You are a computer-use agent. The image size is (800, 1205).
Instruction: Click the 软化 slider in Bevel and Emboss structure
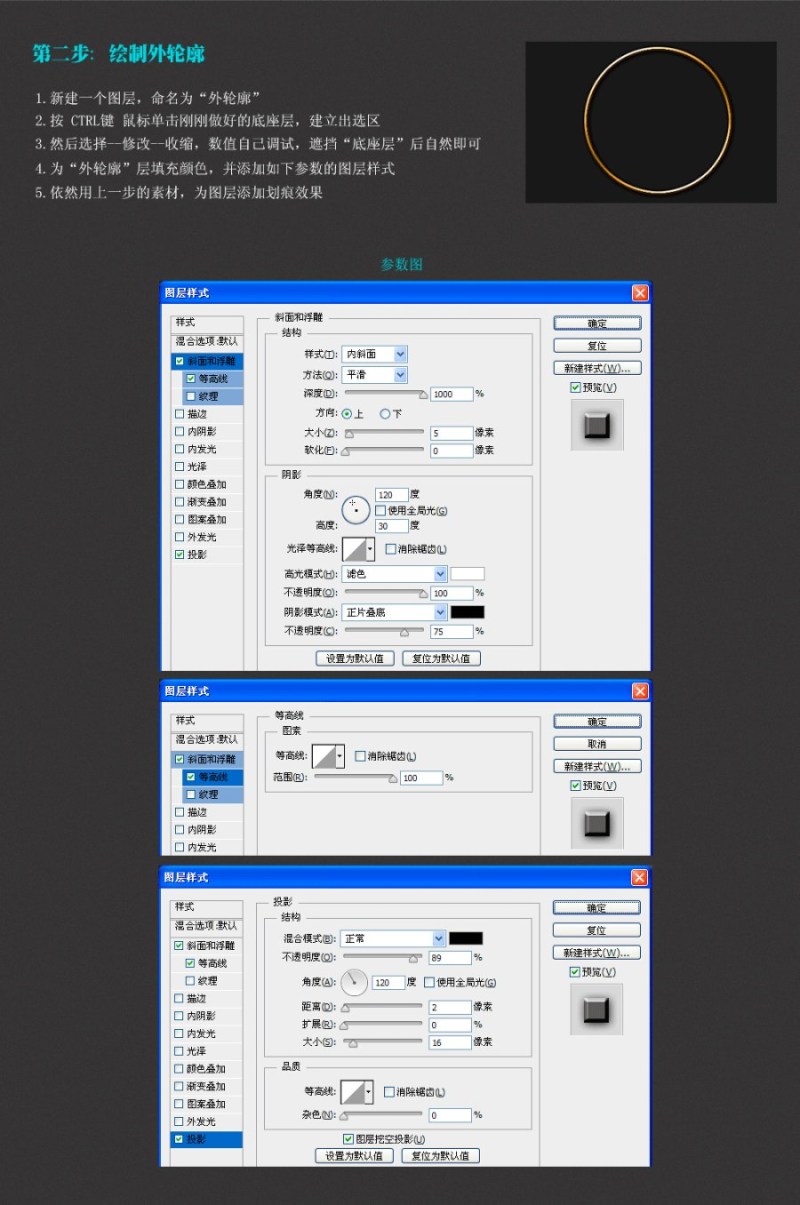[x=385, y=451]
